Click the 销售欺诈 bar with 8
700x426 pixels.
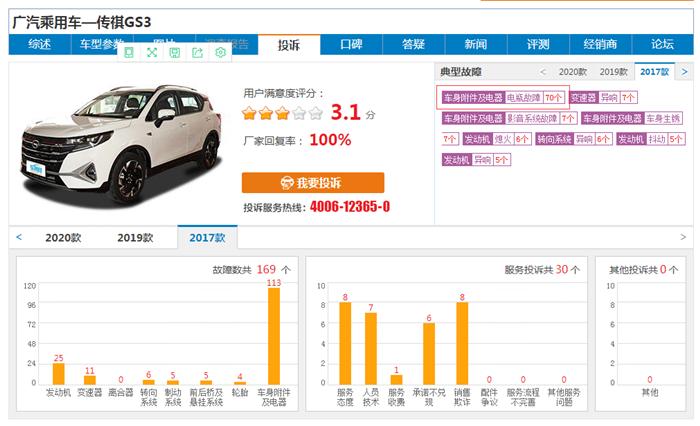(x=462, y=343)
